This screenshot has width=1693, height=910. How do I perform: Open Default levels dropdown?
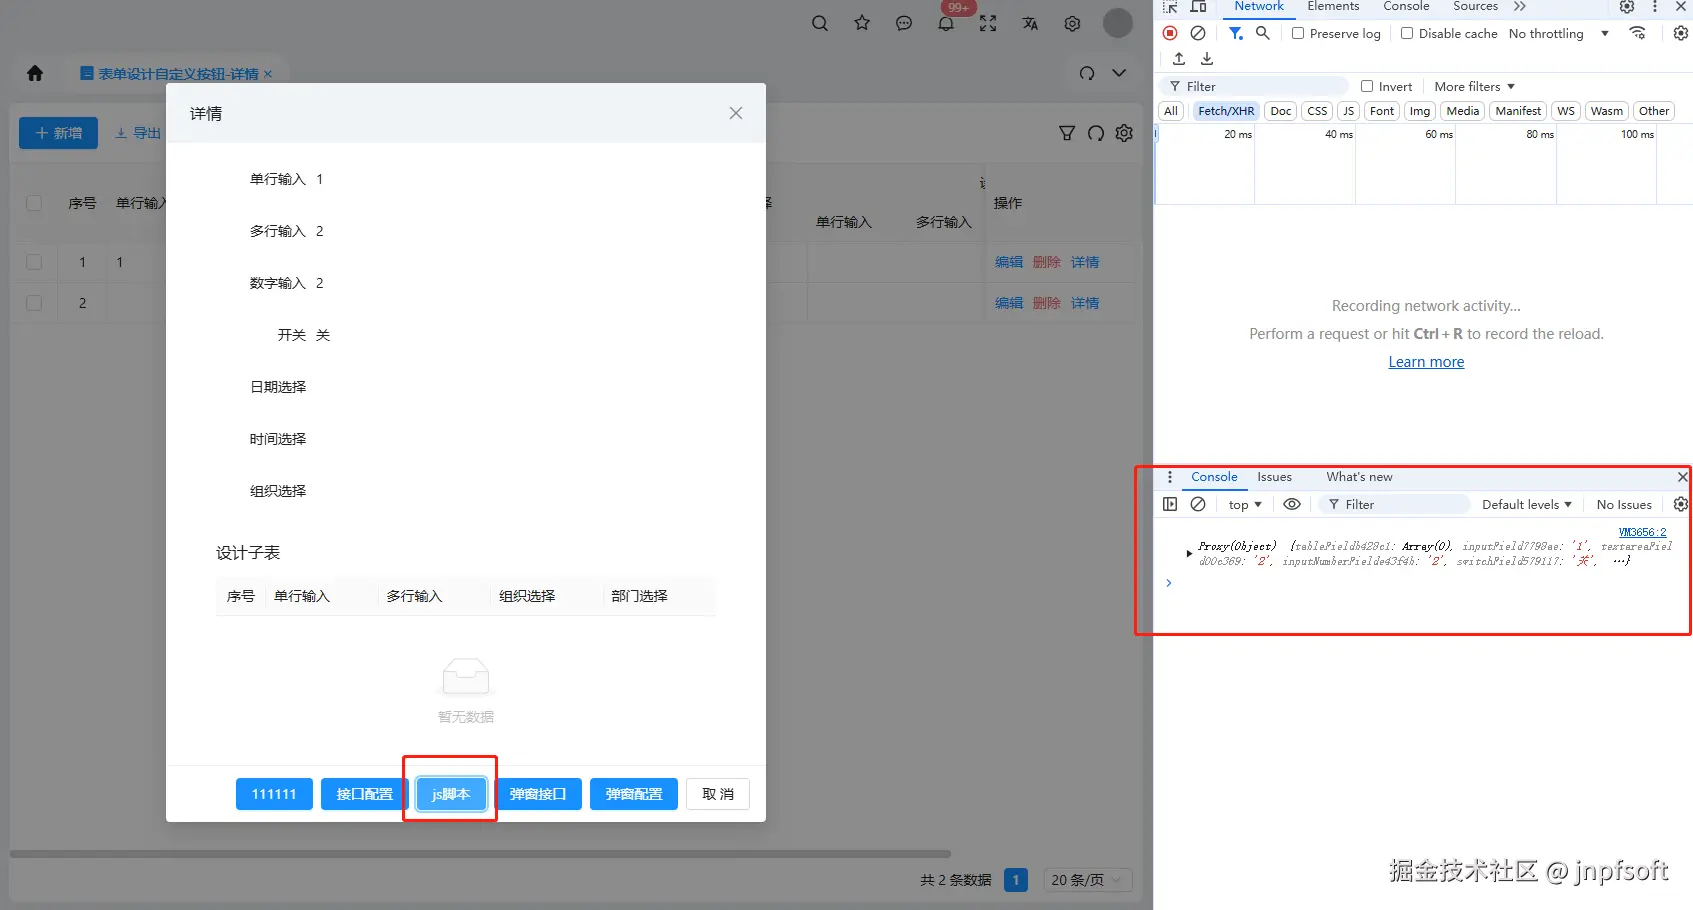[x=1526, y=504]
